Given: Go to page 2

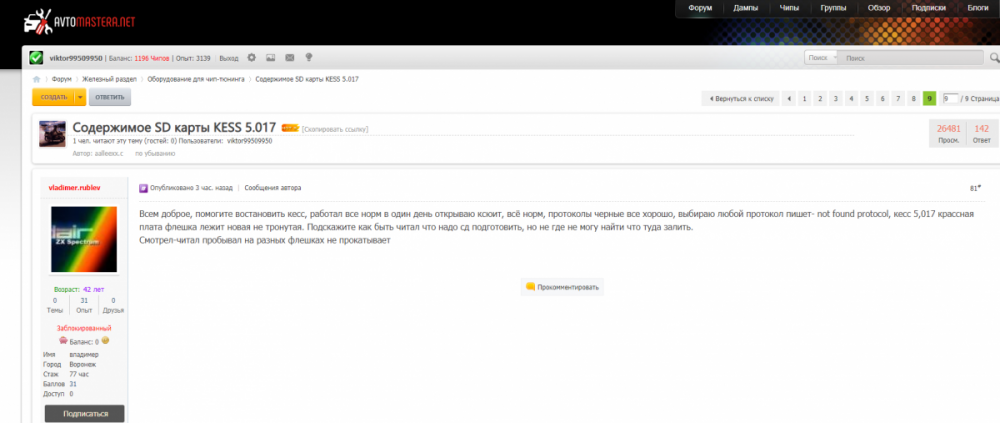Looking at the screenshot, I should point(820,98).
